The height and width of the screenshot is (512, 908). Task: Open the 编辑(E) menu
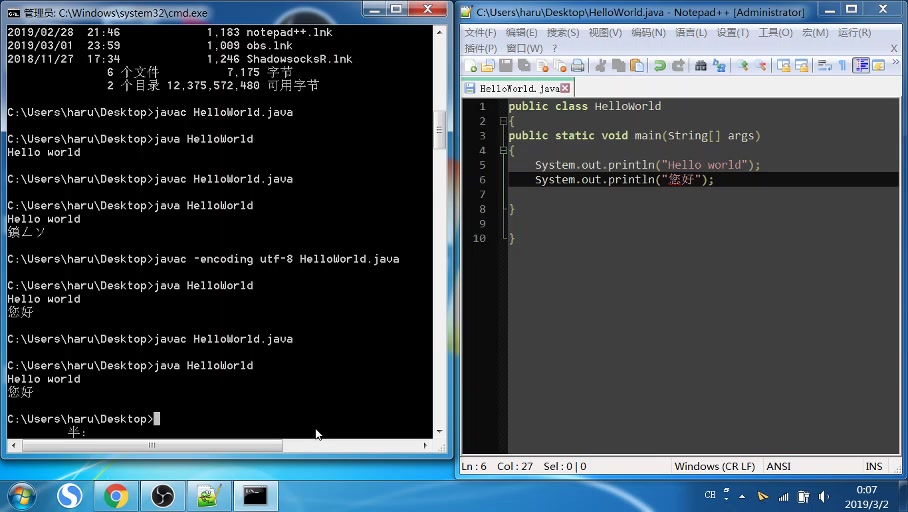(x=521, y=32)
